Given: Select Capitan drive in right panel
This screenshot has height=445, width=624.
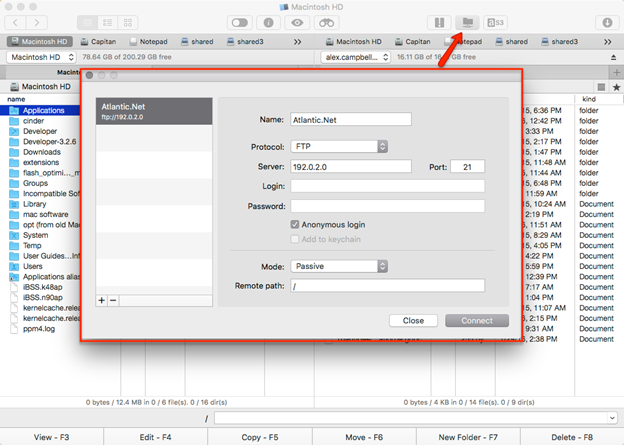Looking at the screenshot, I should [x=413, y=41].
